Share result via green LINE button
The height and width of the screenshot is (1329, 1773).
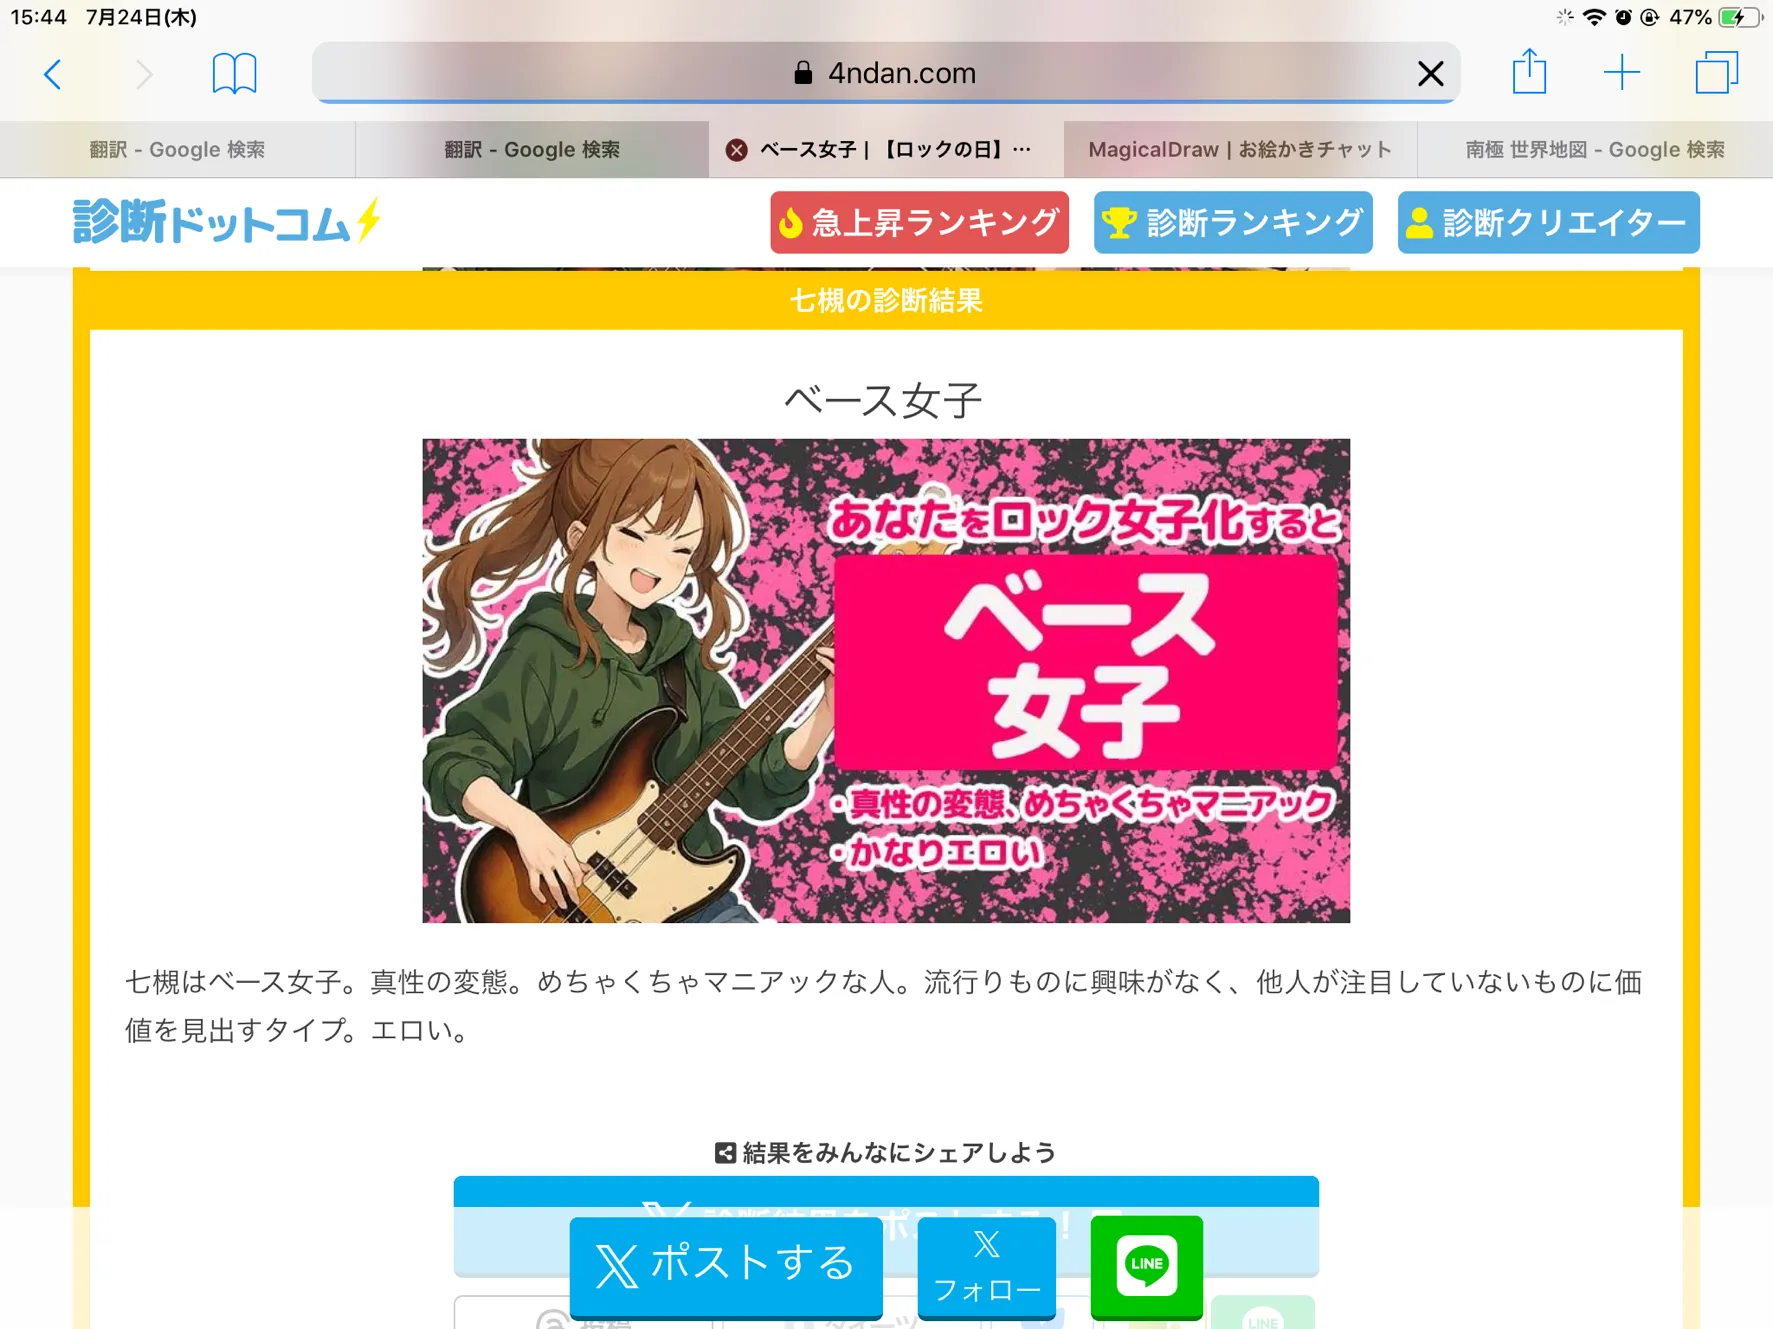click(x=1146, y=1265)
